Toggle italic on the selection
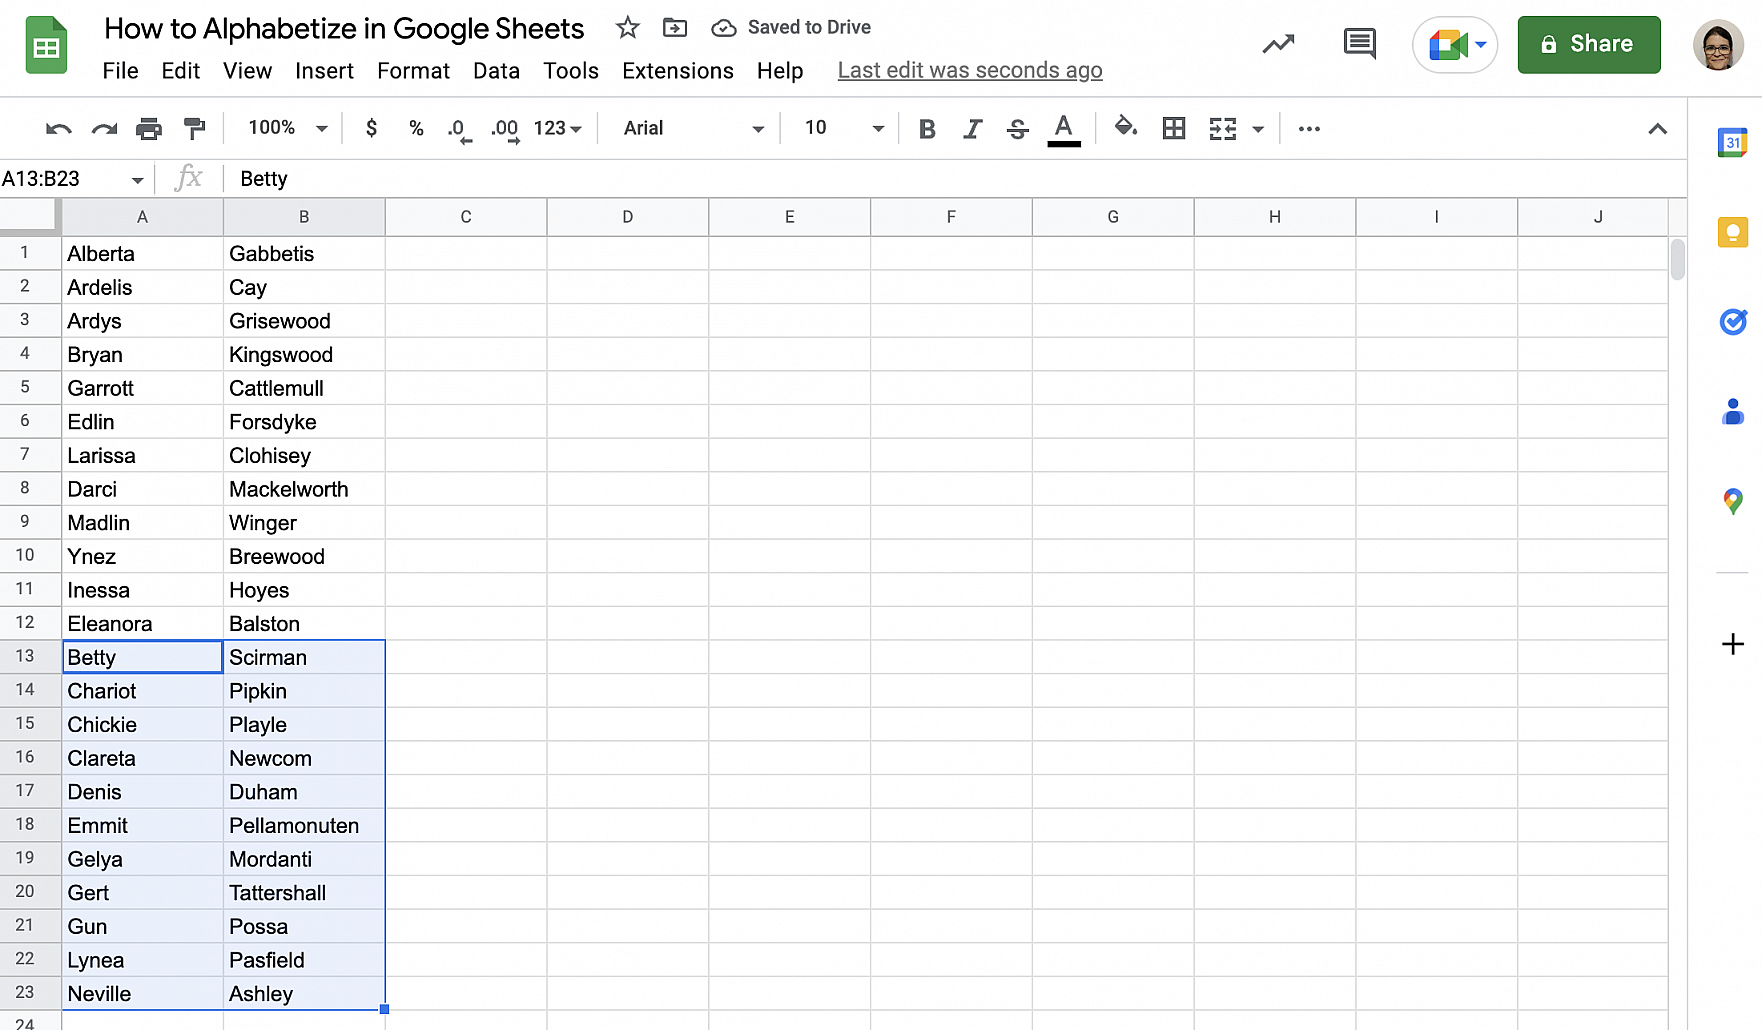 click(x=971, y=128)
